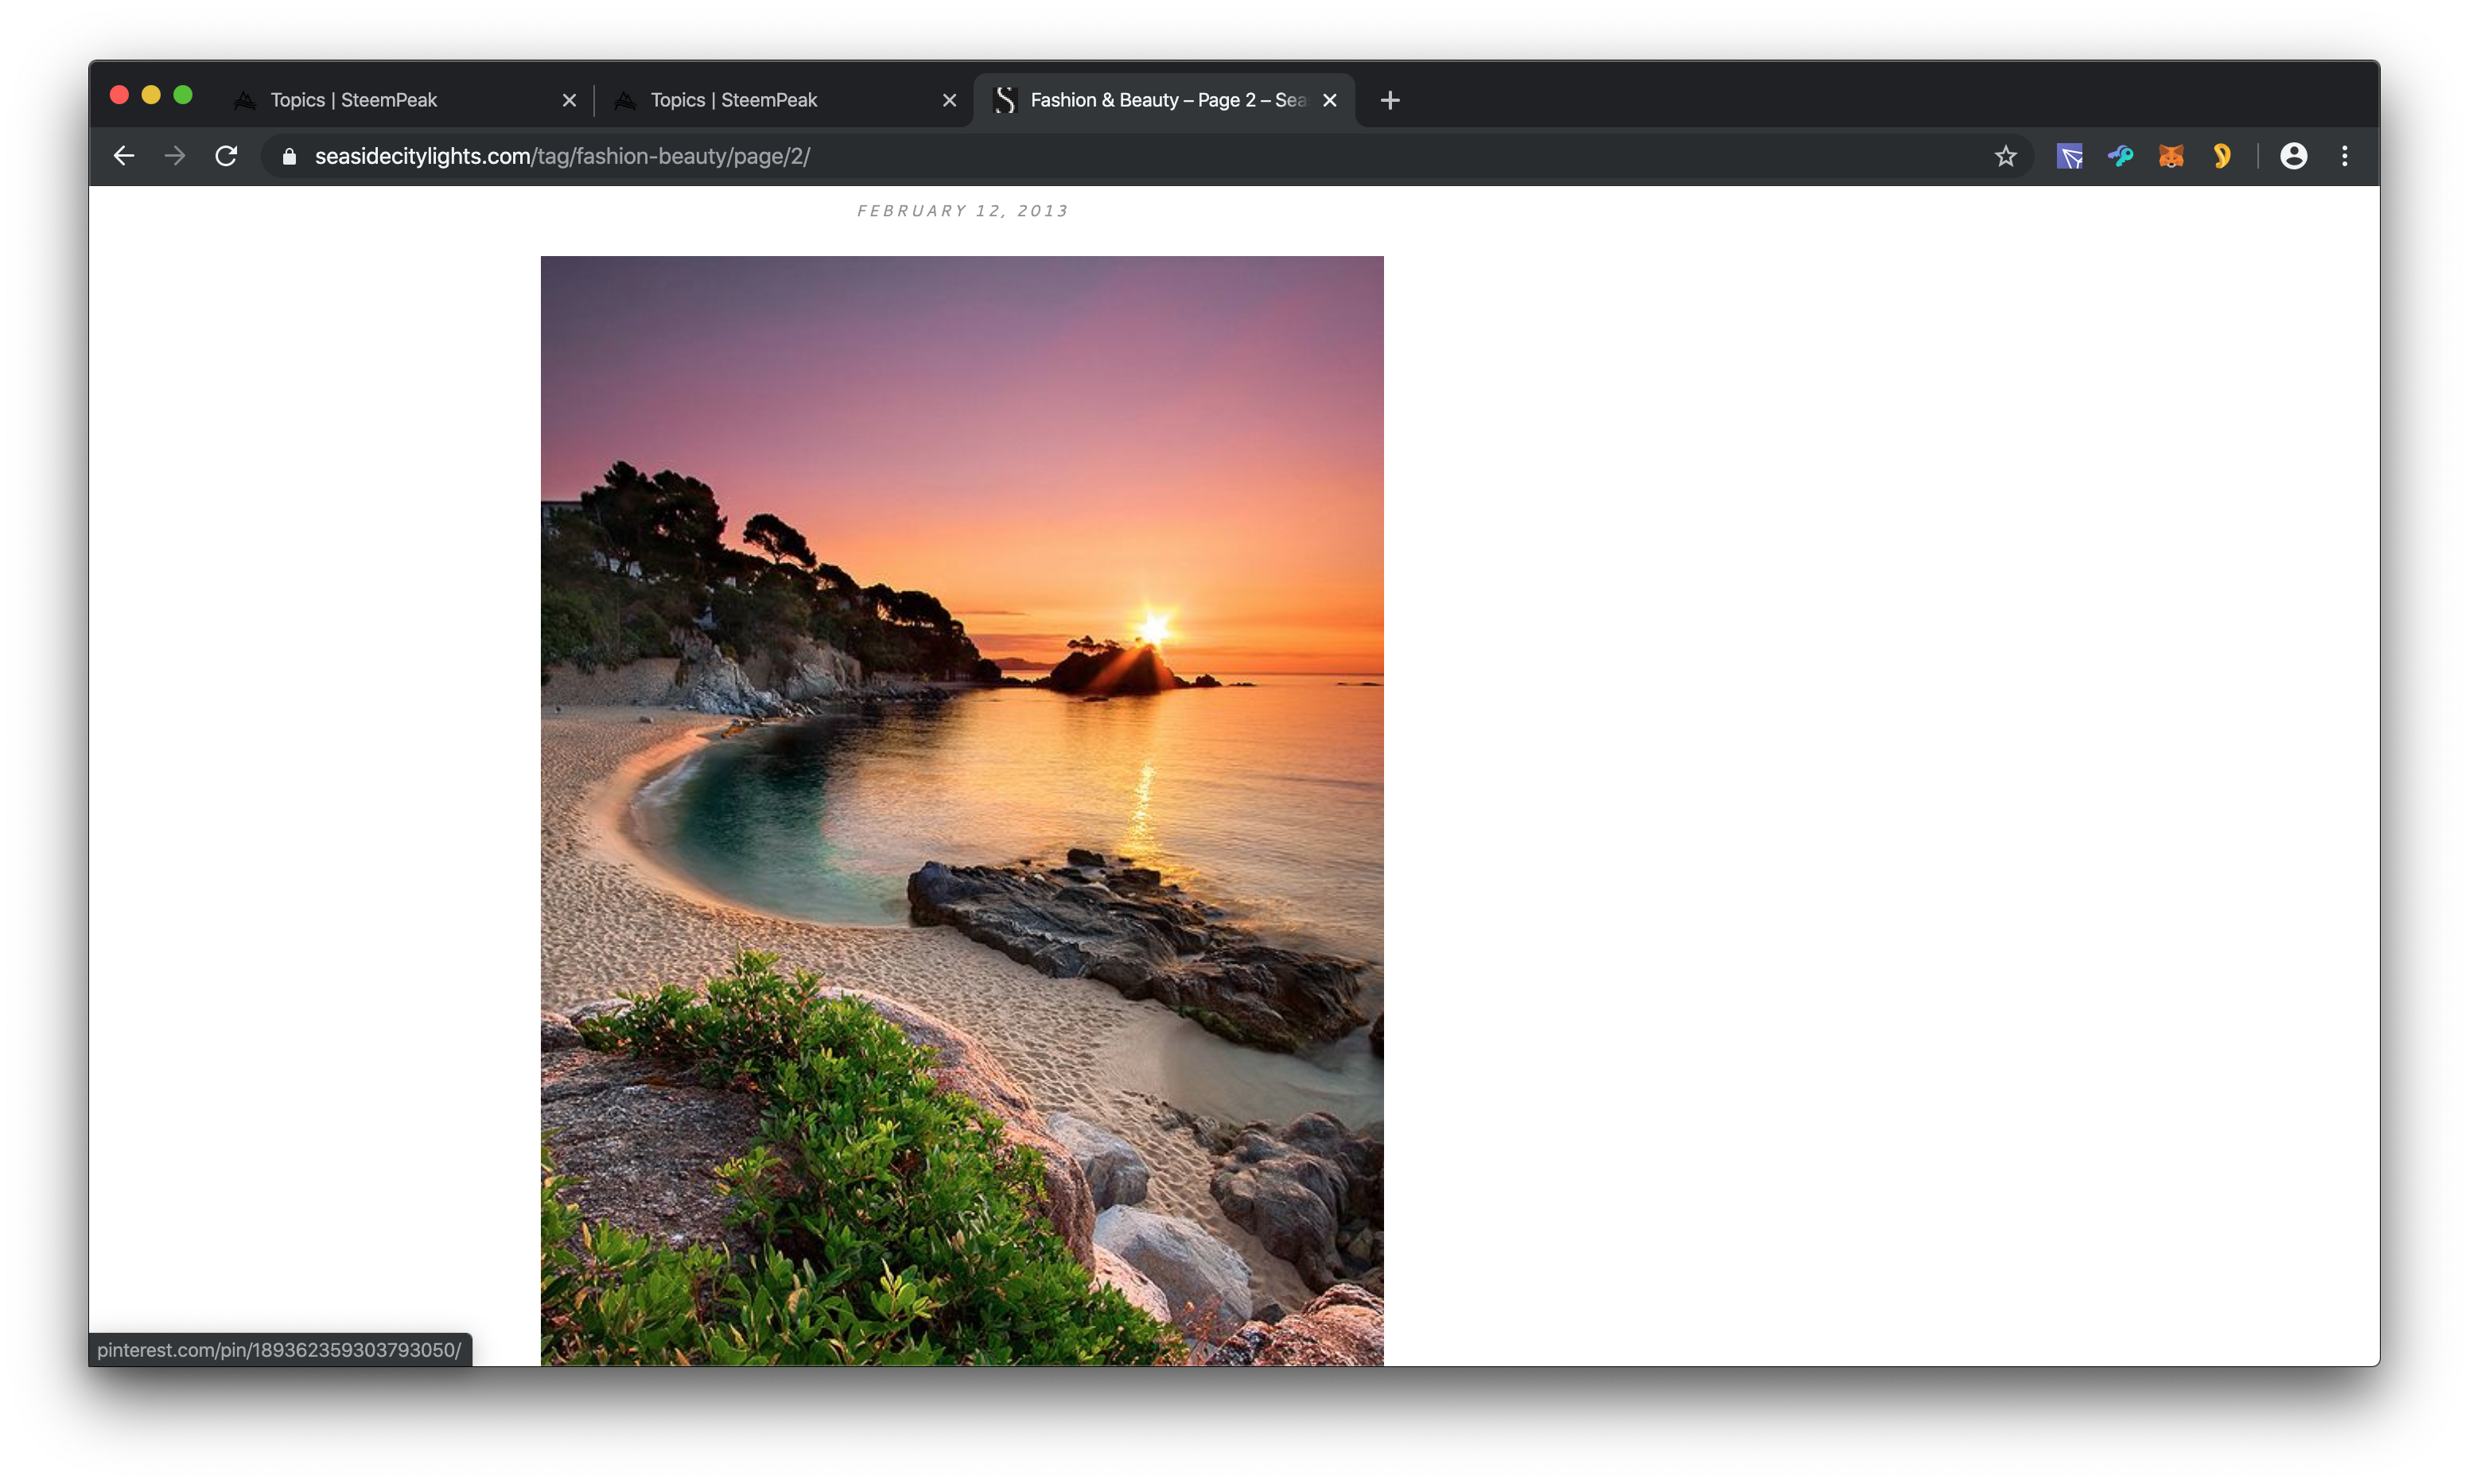Open the teal keys Keychain extension
This screenshot has width=2469, height=1484.
pyautogui.click(x=2120, y=156)
